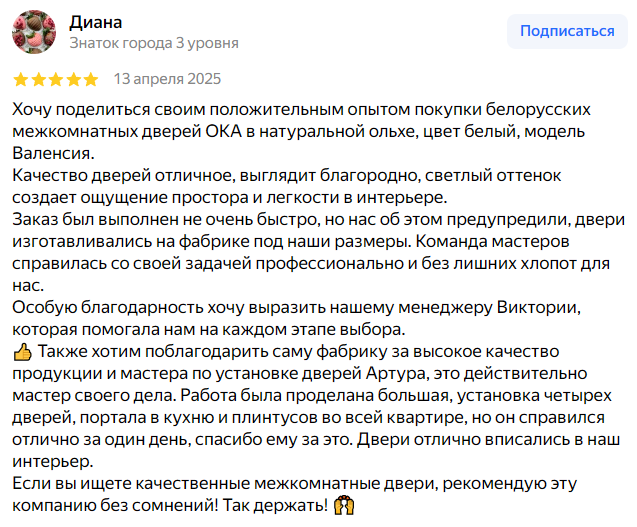Viewport: 637px width, 527px height.
Task: Open Диана's profile avatar picture
Action: click(33, 32)
